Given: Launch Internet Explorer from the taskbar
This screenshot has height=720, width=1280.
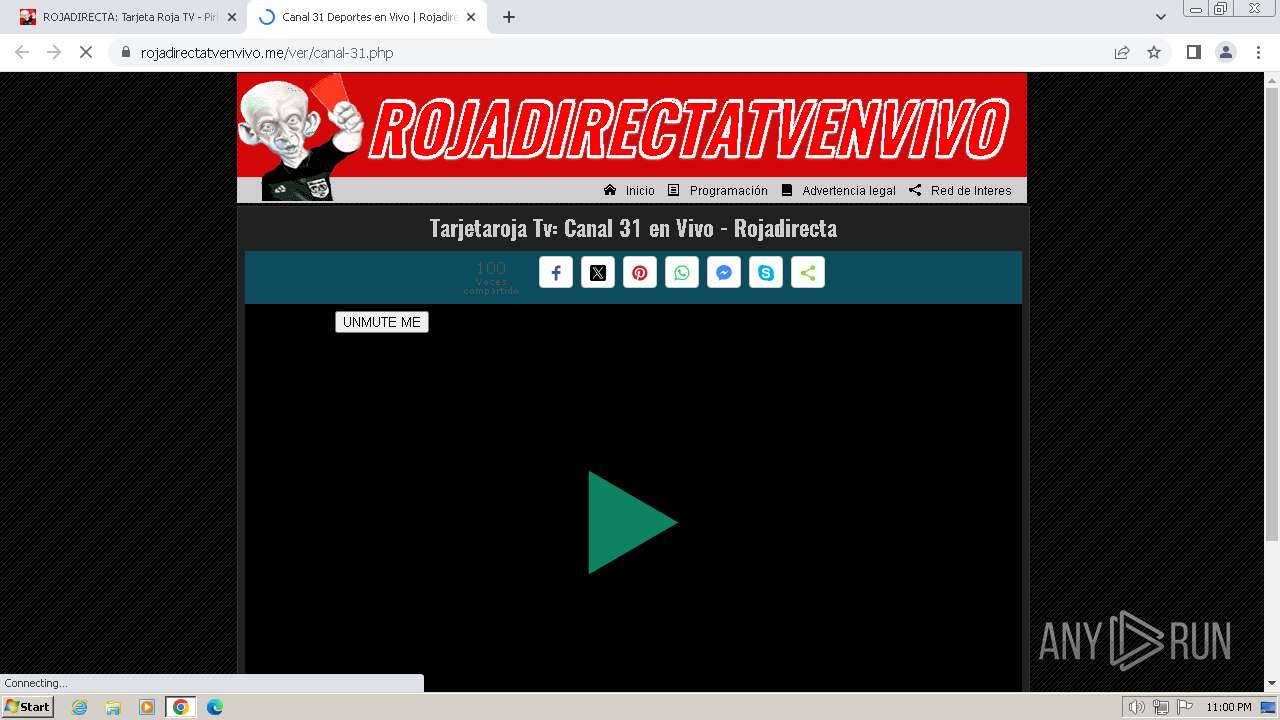Looking at the screenshot, I should click(79, 707).
